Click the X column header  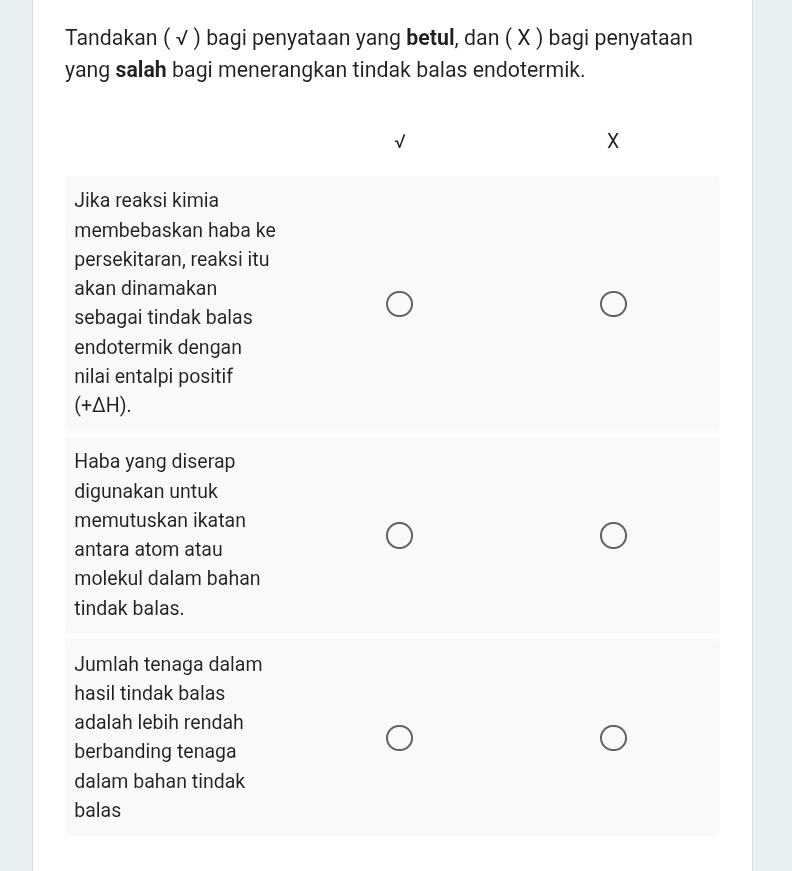(613, 142)
